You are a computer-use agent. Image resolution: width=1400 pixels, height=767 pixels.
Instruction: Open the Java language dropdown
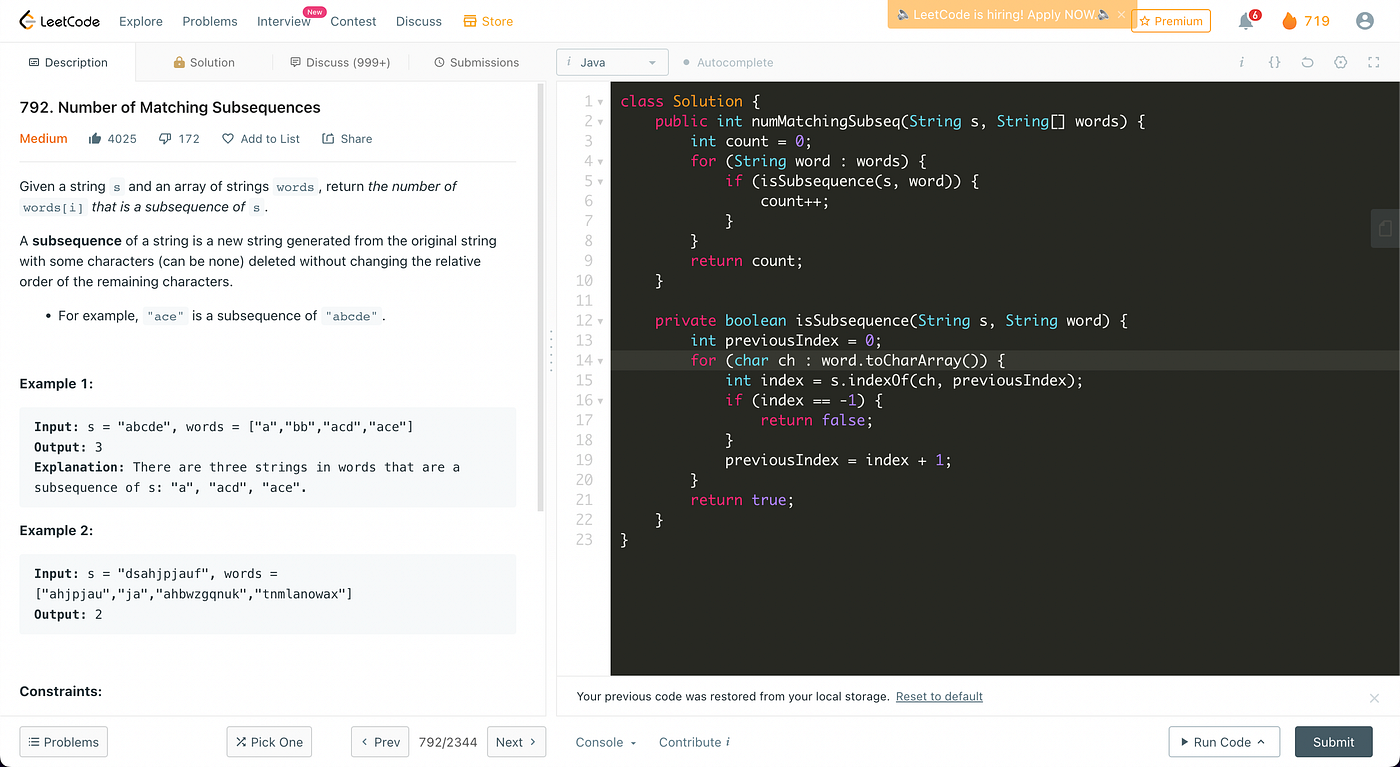click(x=612, y=62)
